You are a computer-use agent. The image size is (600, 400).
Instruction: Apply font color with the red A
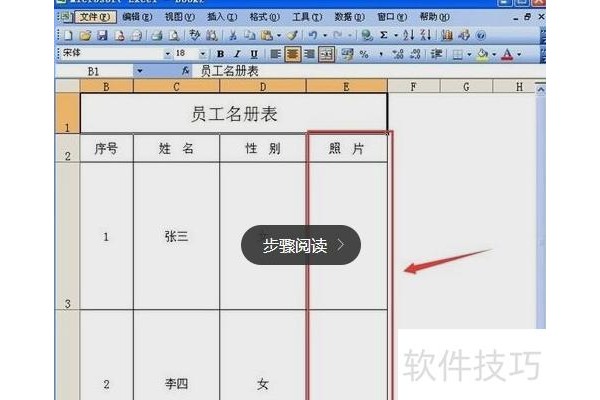(x=507, y=55)
